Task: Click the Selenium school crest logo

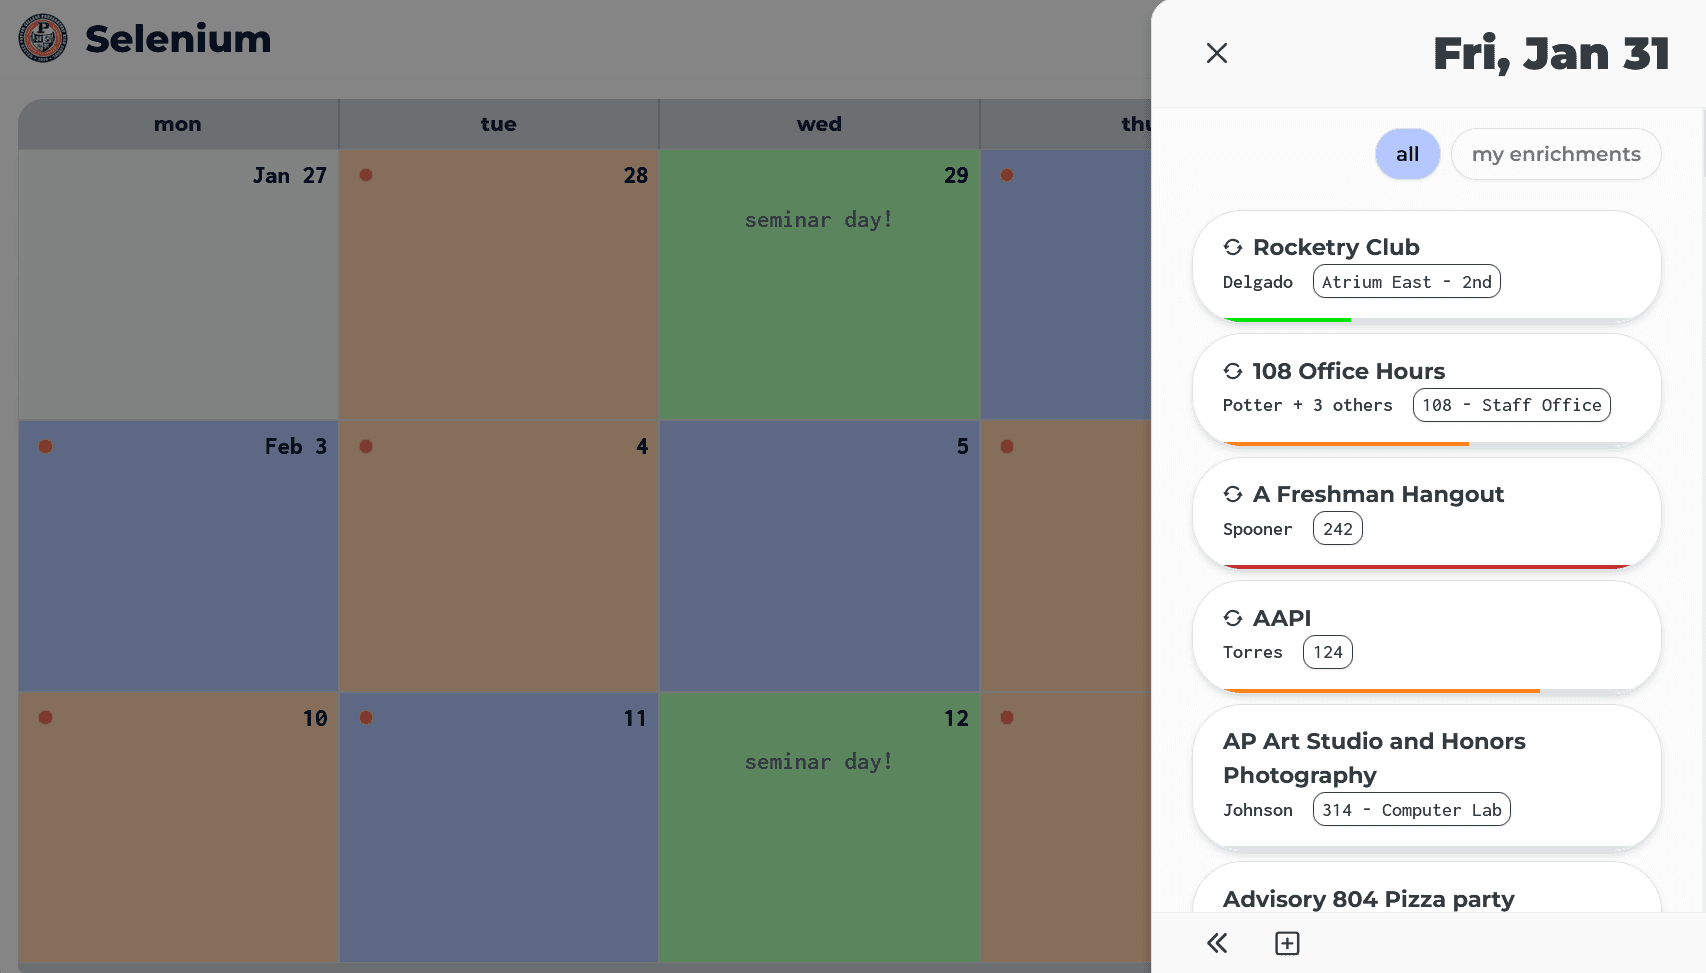Action: click(43, 38)
